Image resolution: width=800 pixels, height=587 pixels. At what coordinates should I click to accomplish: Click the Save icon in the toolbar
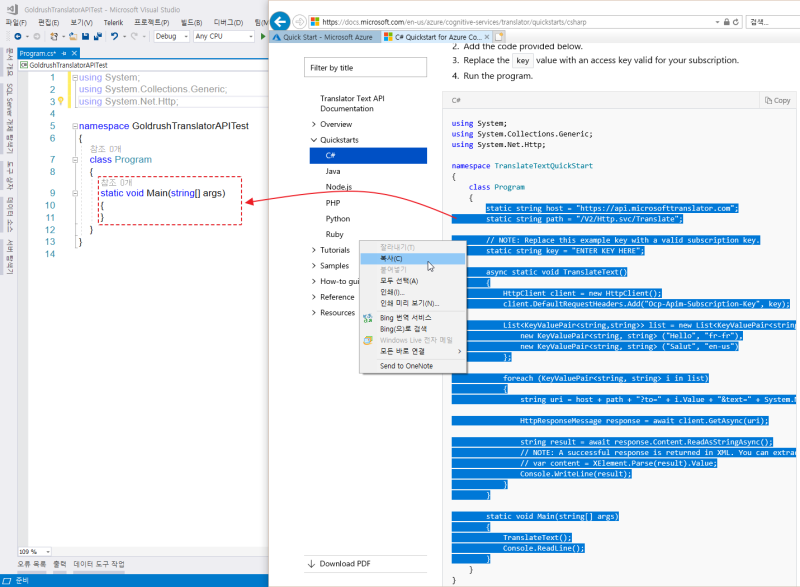[86, 35]
